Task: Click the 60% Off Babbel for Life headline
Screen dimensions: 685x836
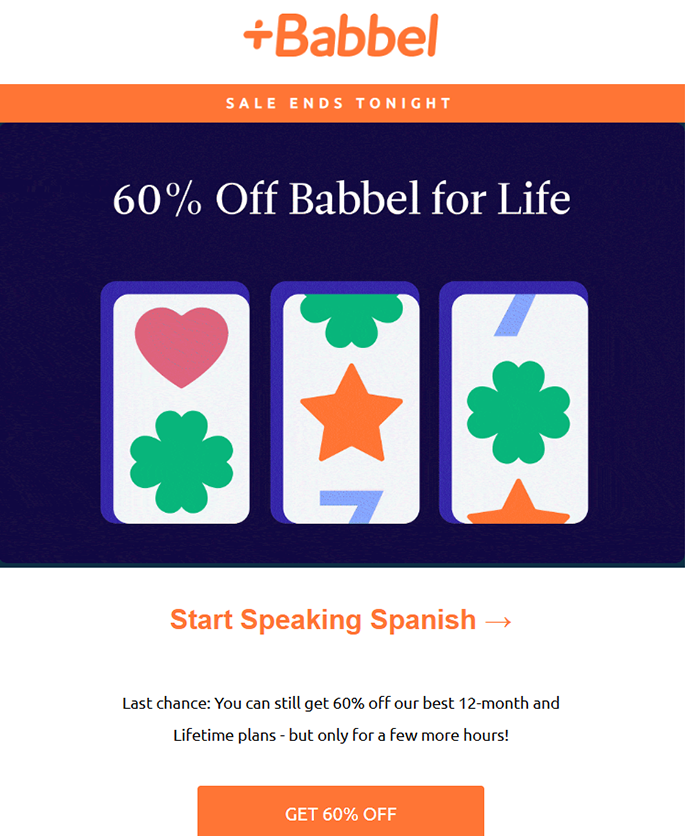Action: tap(341, 200)
